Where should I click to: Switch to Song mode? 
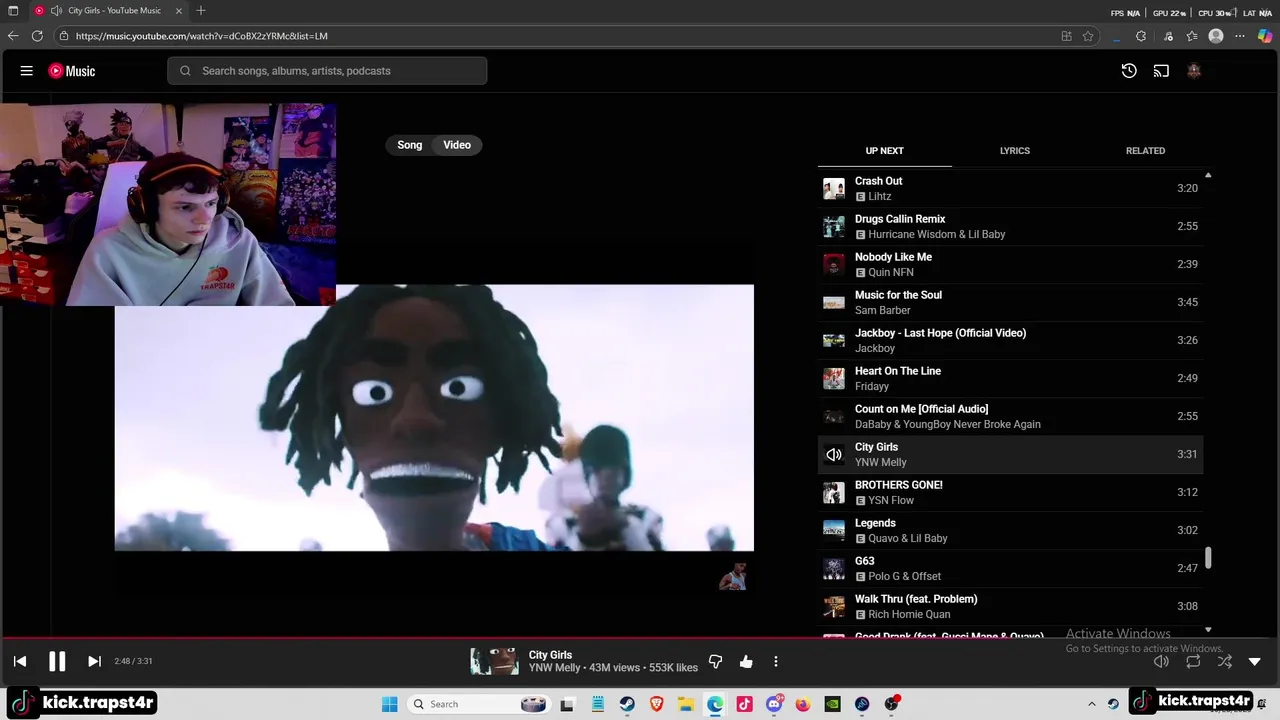[410, 145]
